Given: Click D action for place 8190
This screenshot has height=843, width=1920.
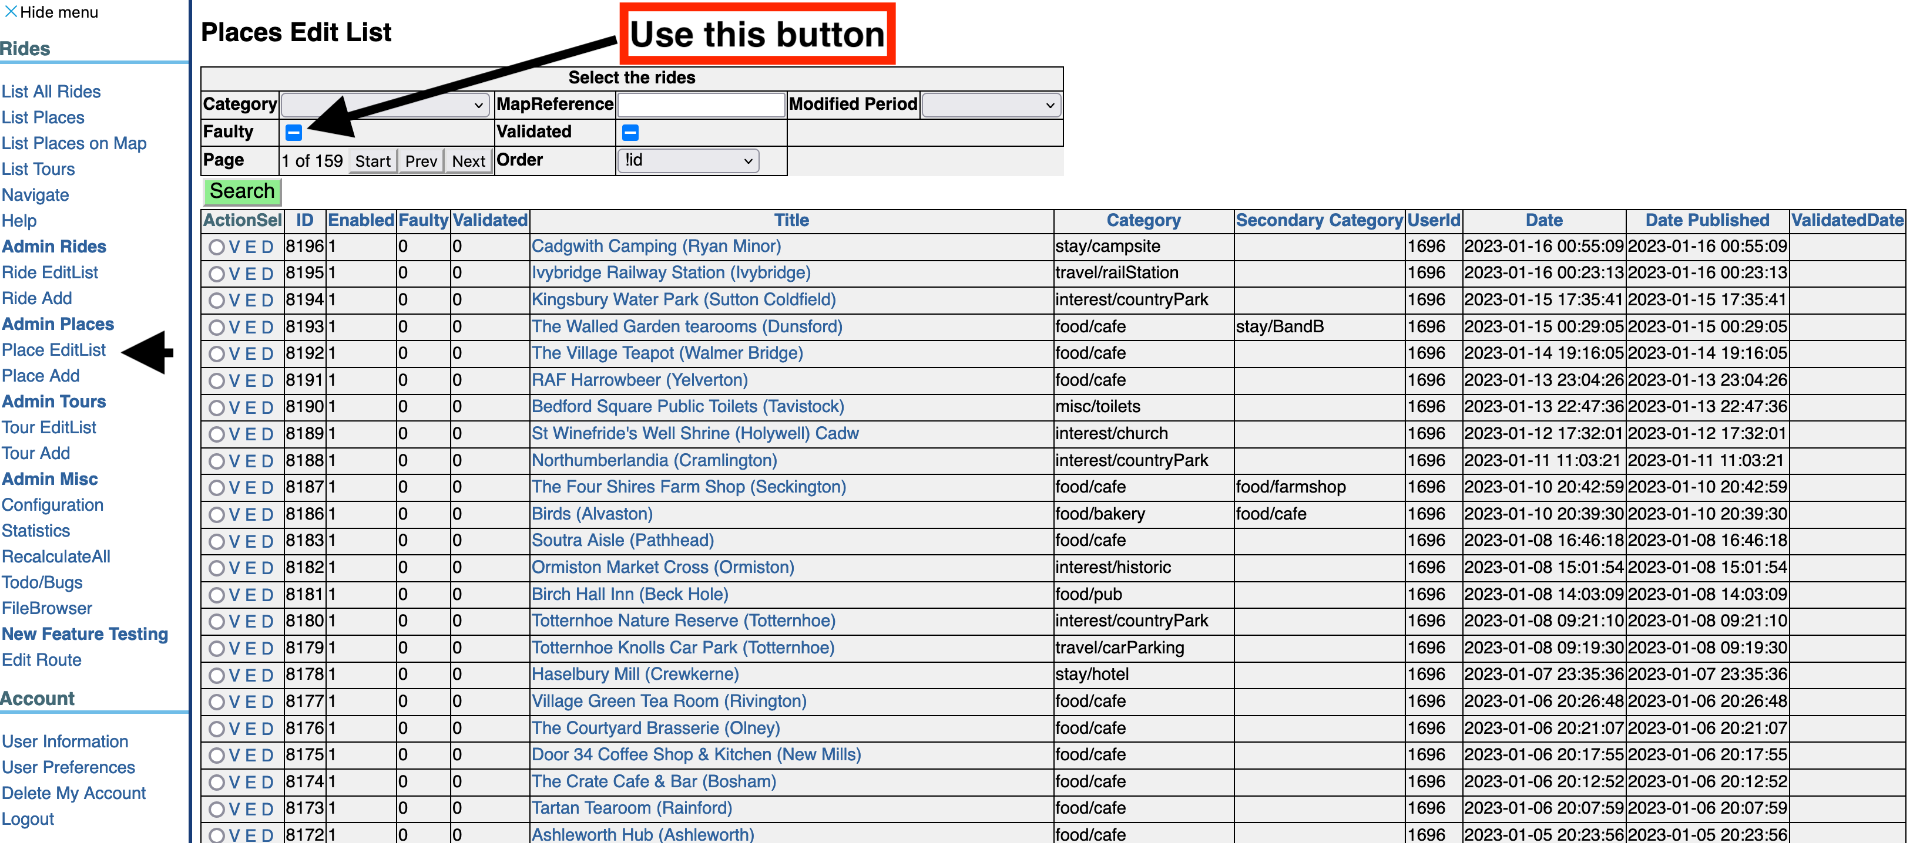Looking at the screenshot, I should click(267, 408).
